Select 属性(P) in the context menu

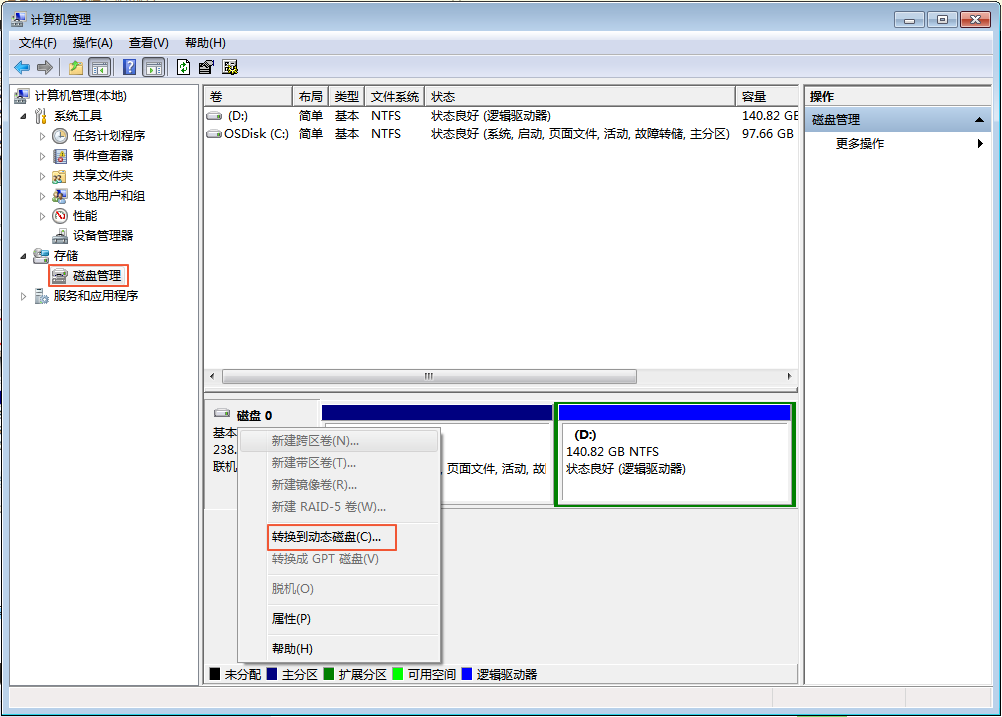(x=291, y=619)
